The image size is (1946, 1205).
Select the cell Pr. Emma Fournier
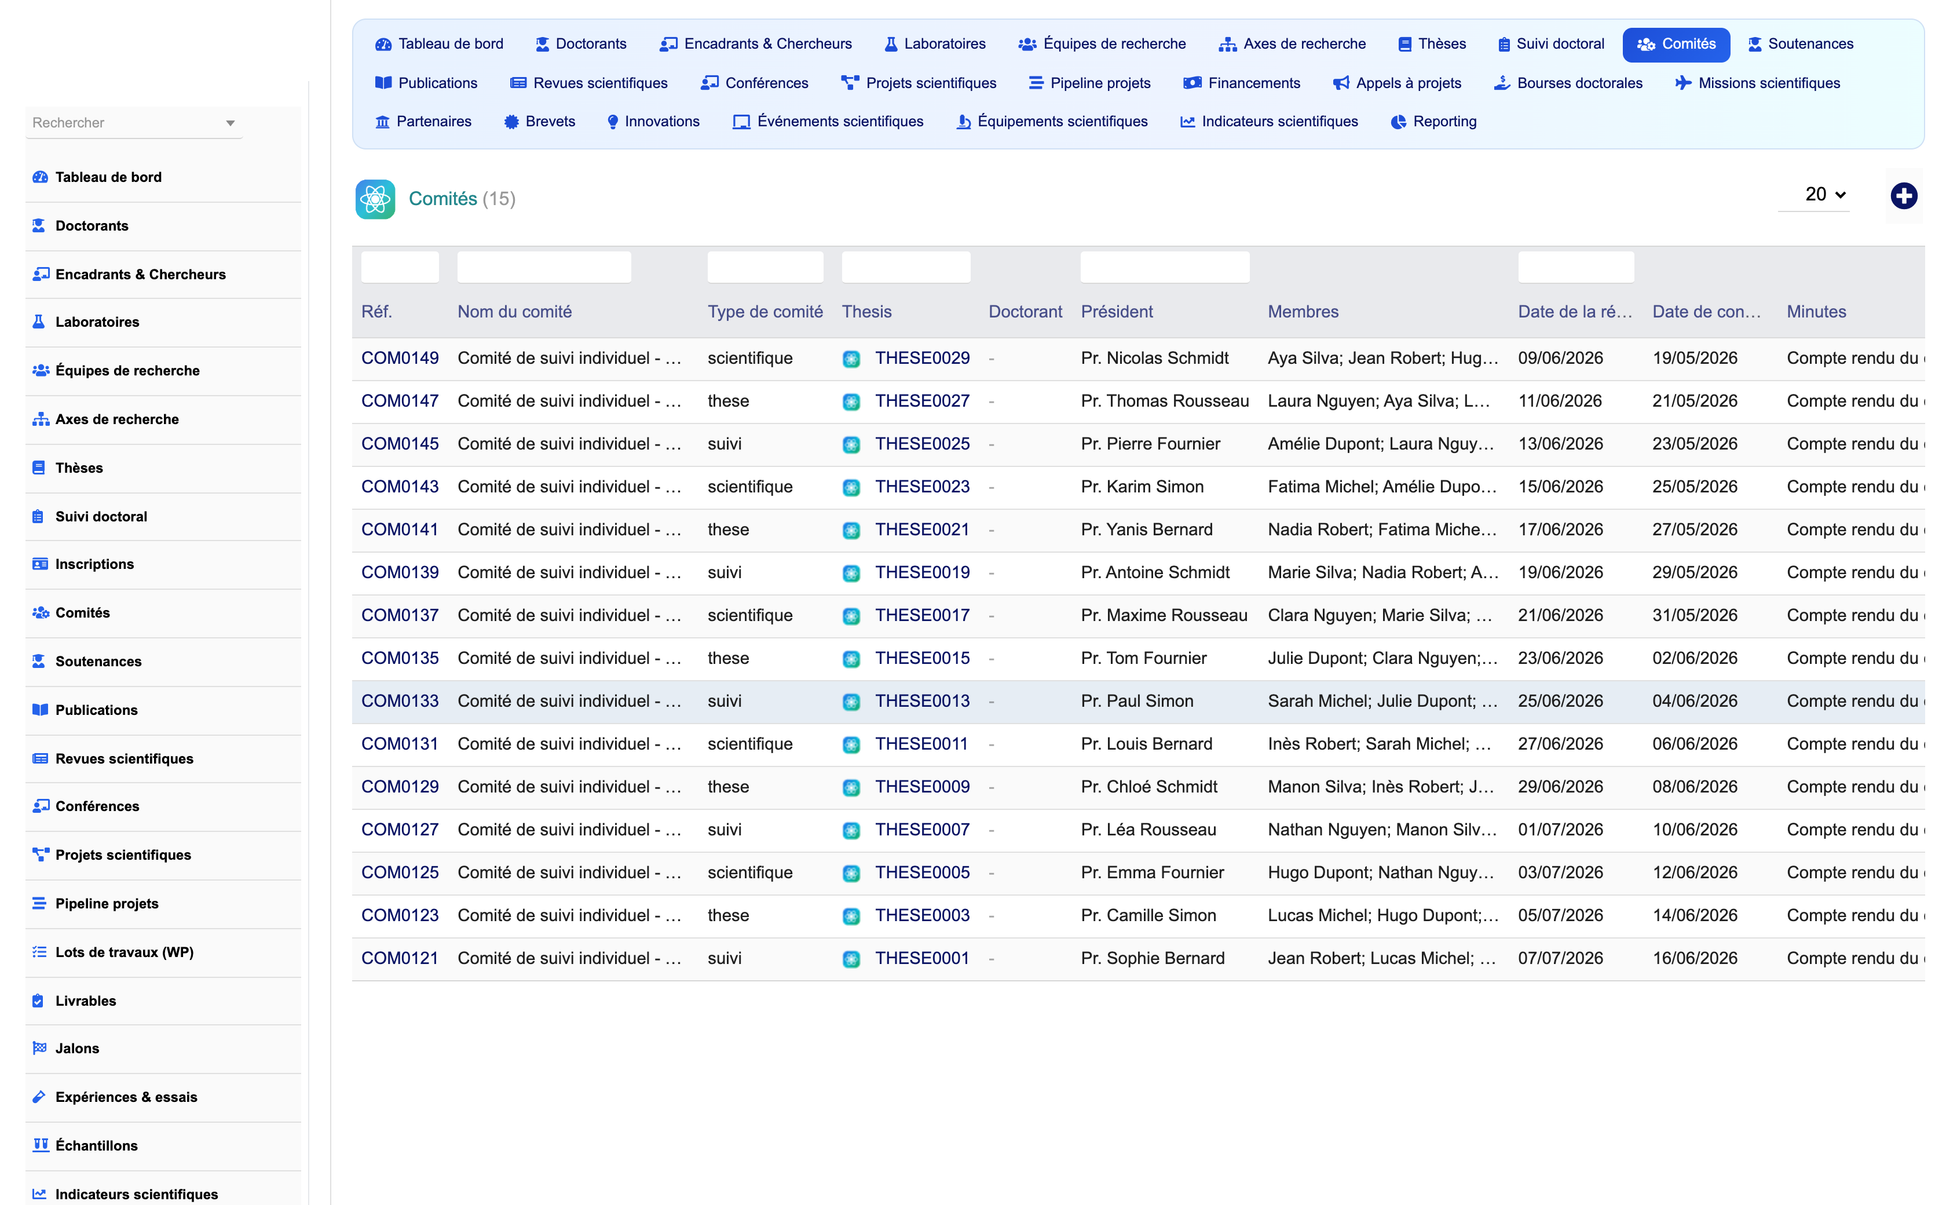pos(1152,872)
